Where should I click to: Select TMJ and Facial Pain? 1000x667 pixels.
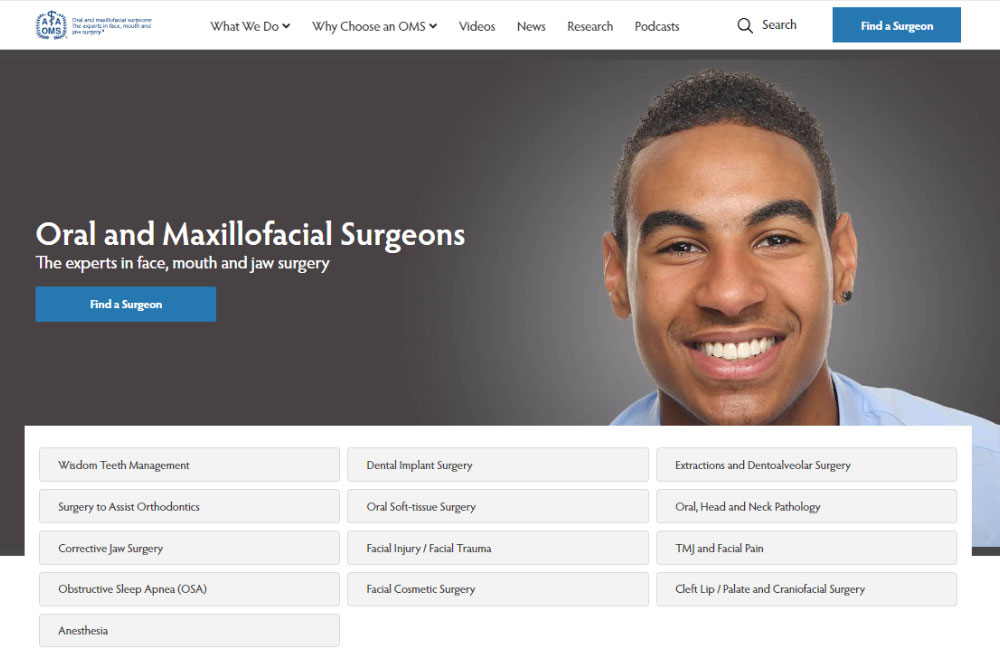pos(806,548)
